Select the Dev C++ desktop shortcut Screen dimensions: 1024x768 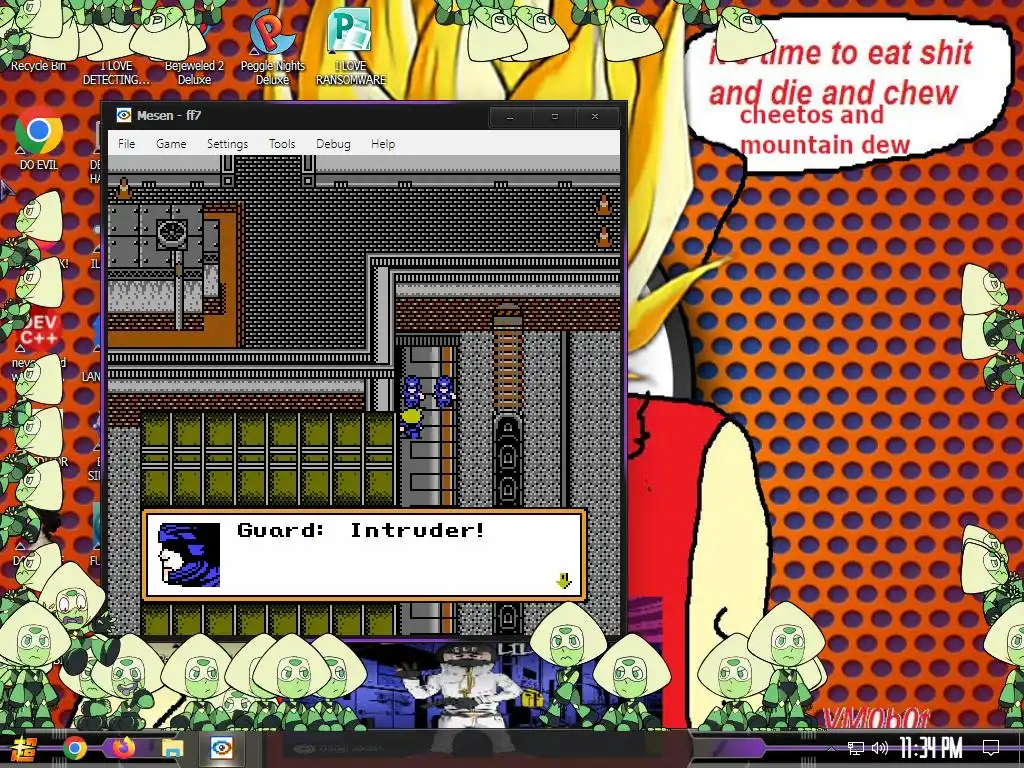tap(39, 346)
